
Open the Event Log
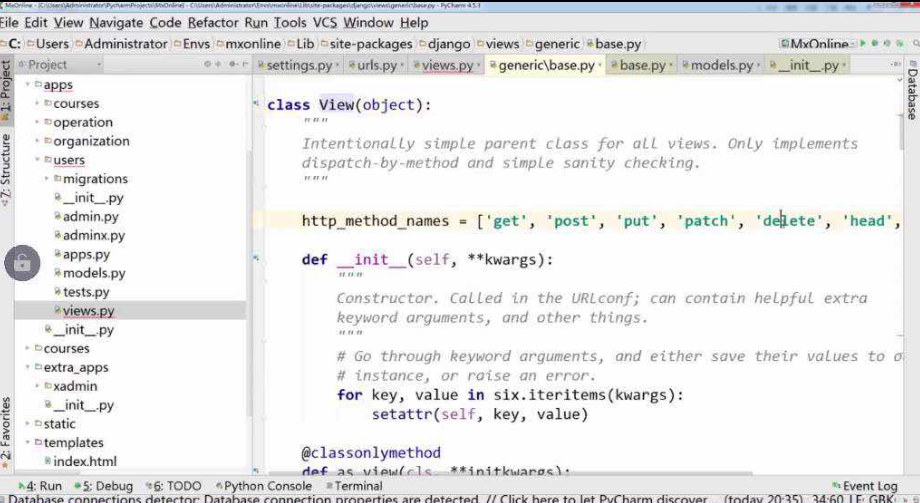[x=865, y=486]
